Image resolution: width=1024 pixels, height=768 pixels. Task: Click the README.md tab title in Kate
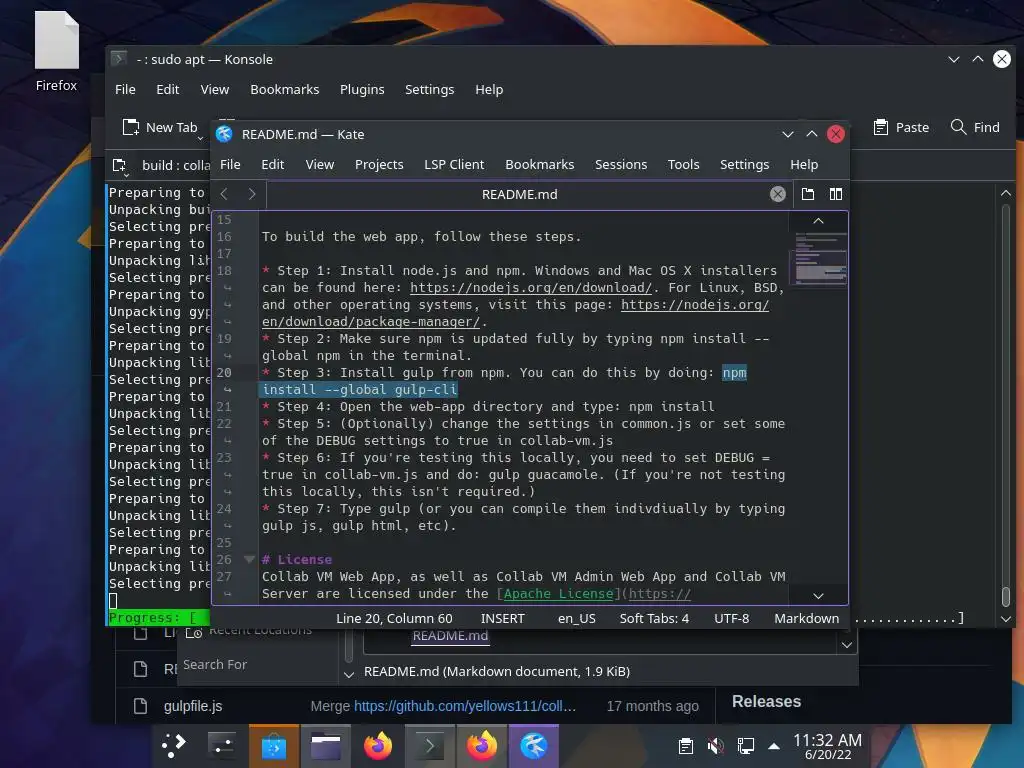click(x=519, y=194)
